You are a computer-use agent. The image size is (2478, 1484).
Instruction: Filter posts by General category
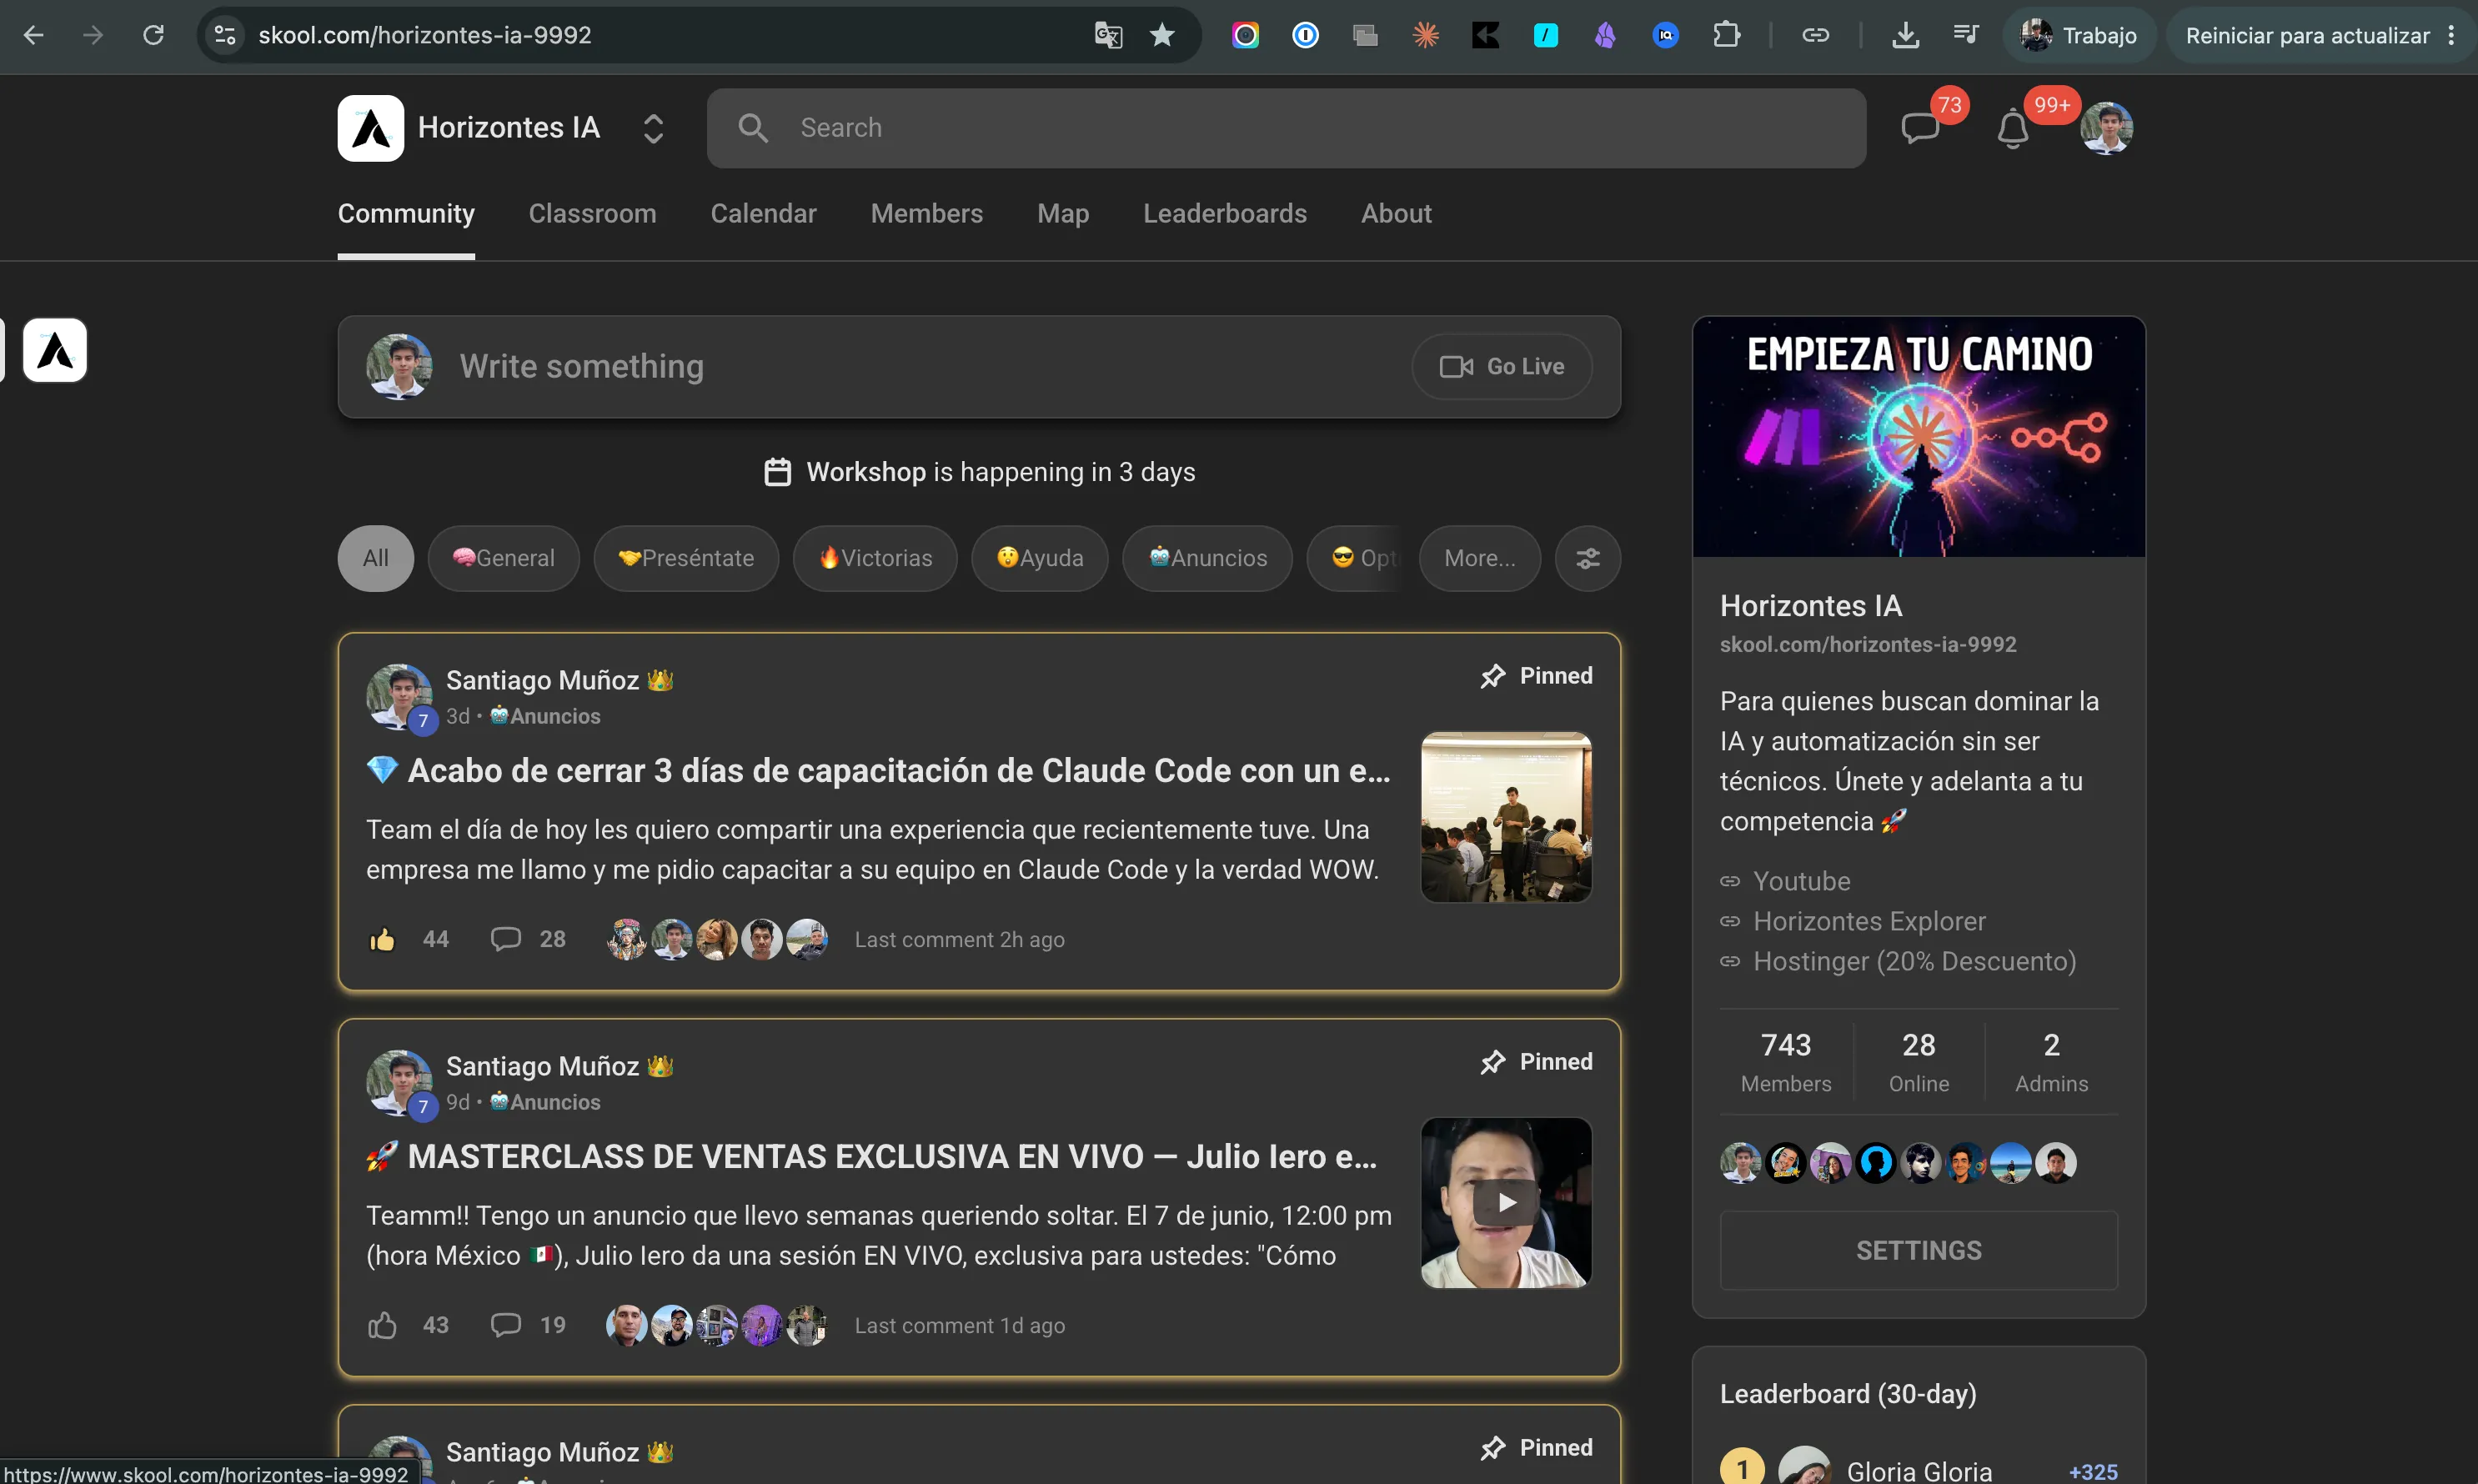tap(504, 558)
